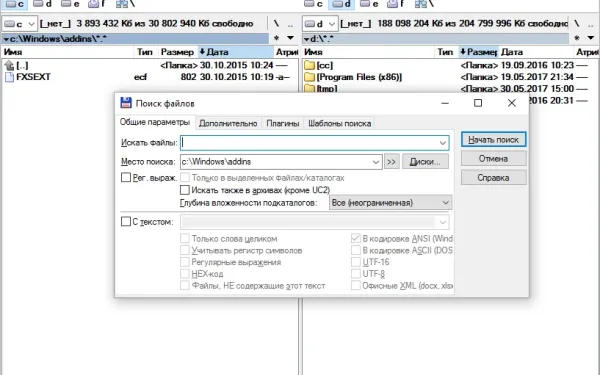Select drive c button in left panel bar

[15, 4]
